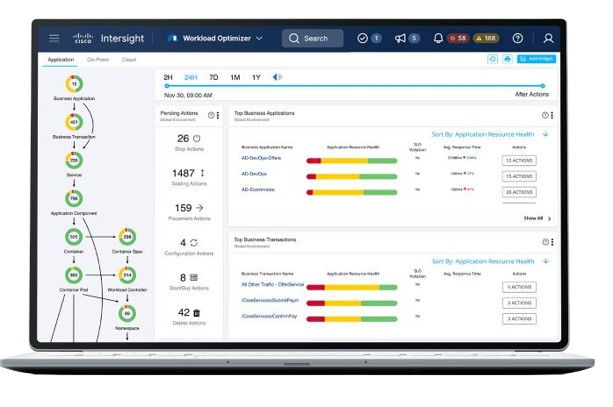
Task: Select the Container supply chain node
Action: [x=74, y=237]
